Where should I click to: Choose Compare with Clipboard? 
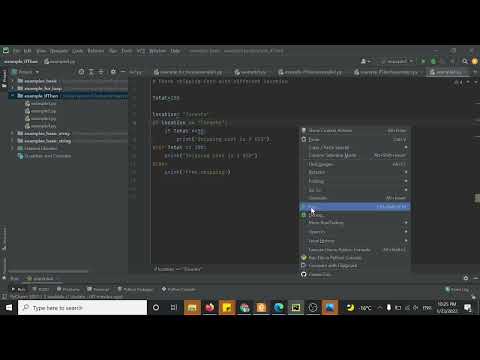tap(355, 266)
